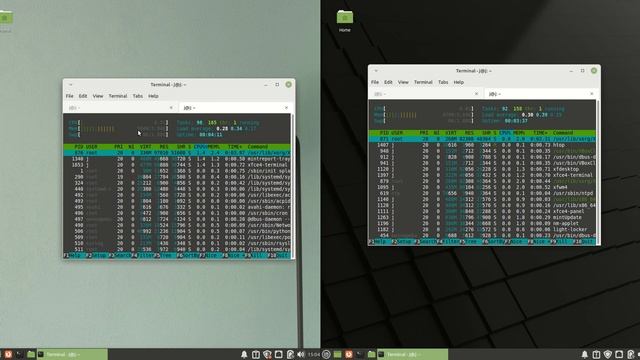Open window menu icon in dark-desktop Terminal titlebar

[376, 71]
